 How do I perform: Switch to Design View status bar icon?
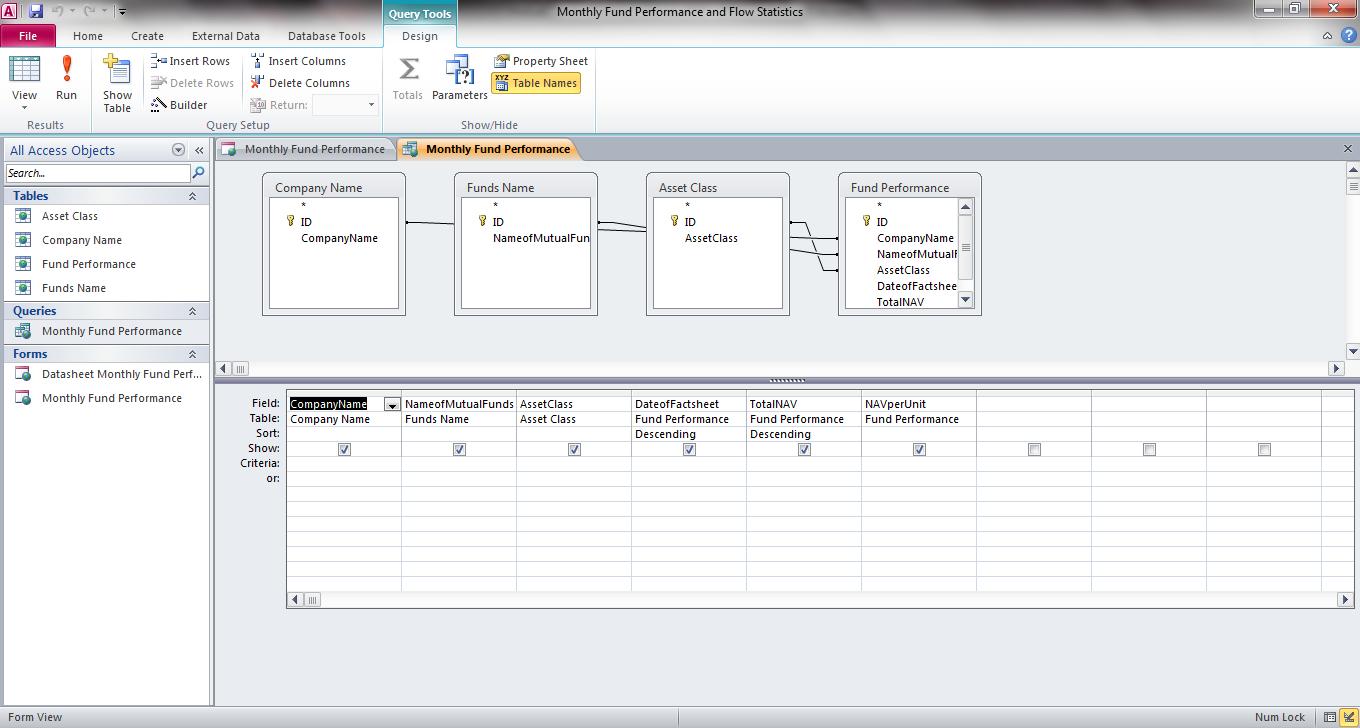click(1349, 717)
